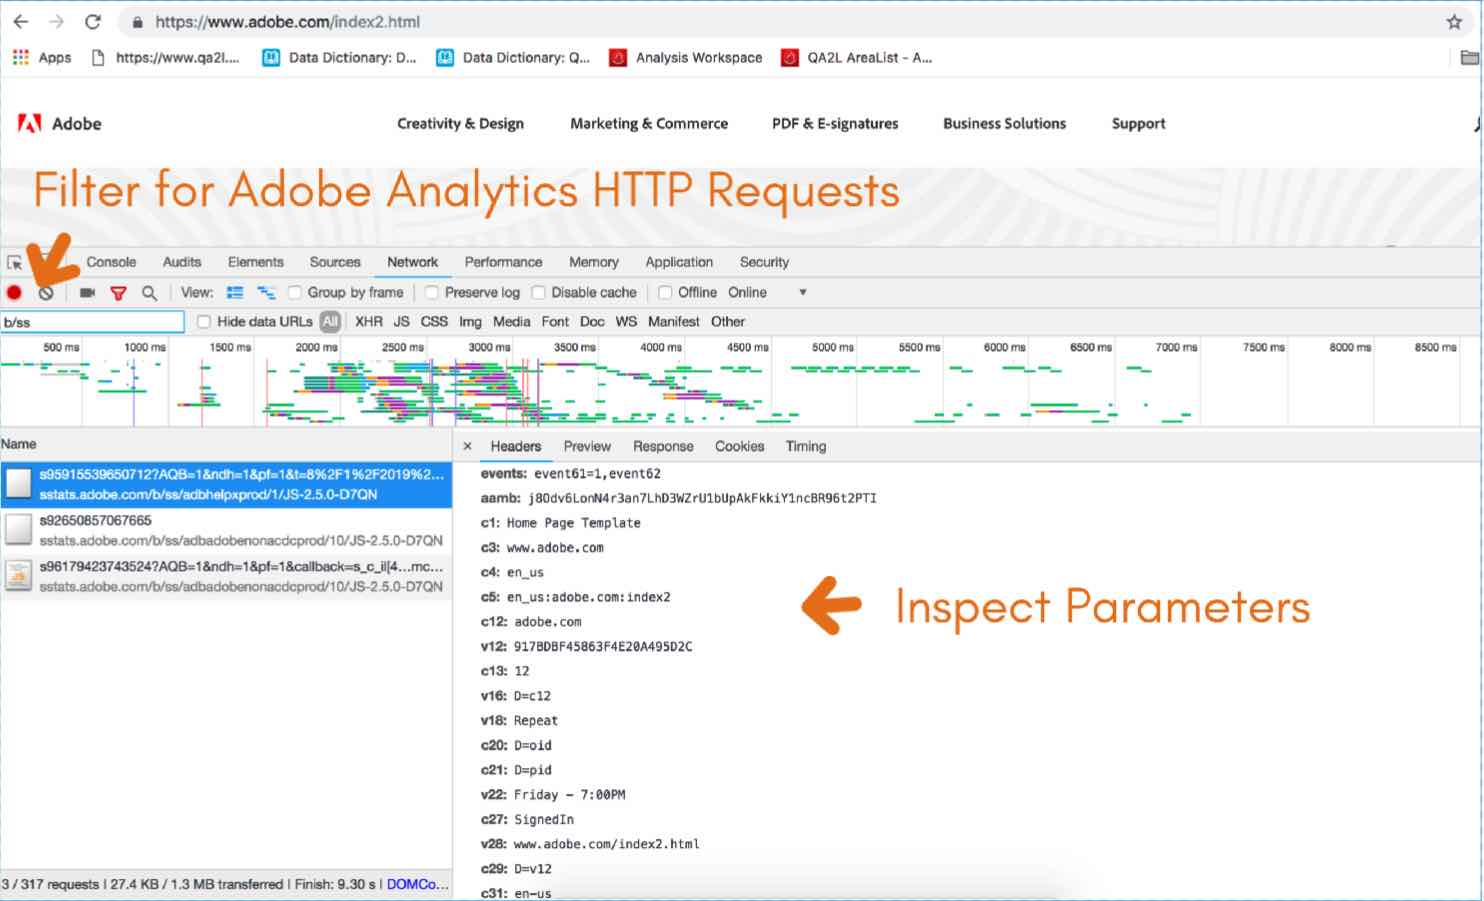Filter requests by Other type
The width and height of the screenshot is (1484, 901).
(x=728, y=322)
